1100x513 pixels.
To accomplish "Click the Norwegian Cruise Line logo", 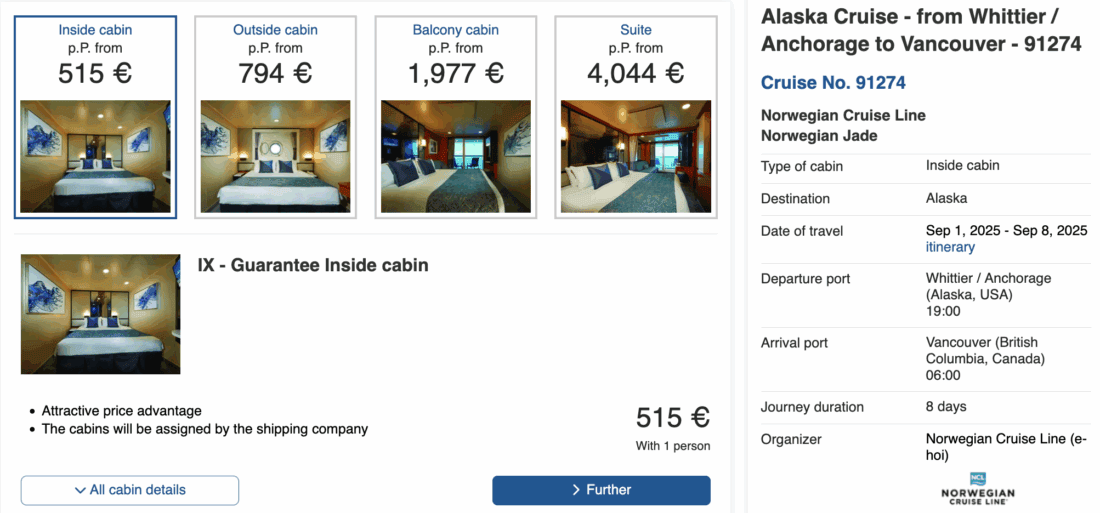I will click(977, 488).
